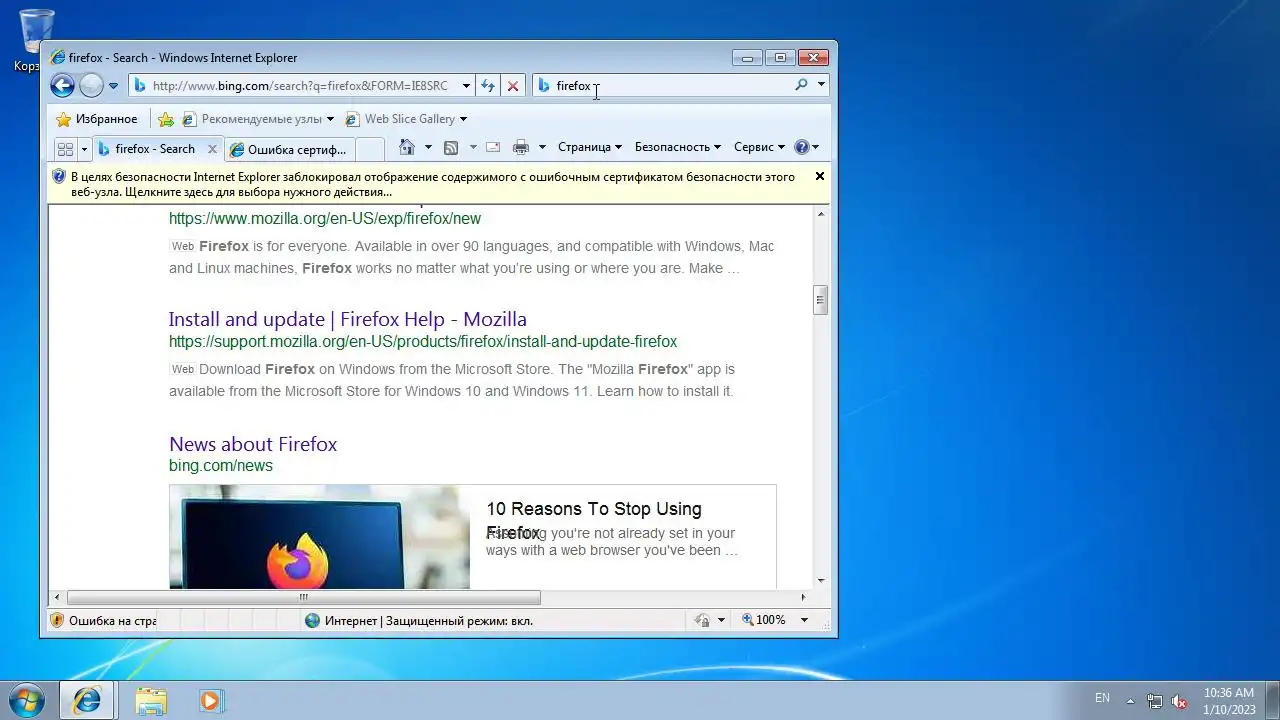Open the support.mozilla.org install-and-update URL

click(x=423, y=342)
